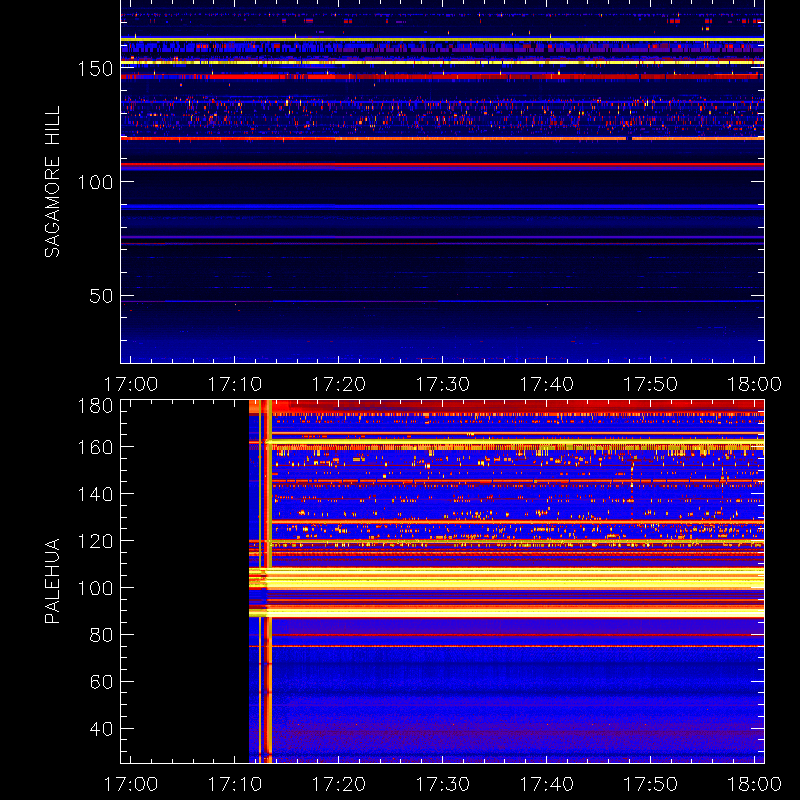The height and width of the screenshot is (800, 800).
Task: Click 17:10 time label under Sagamore Hill plot
Action: click(235, 384)
